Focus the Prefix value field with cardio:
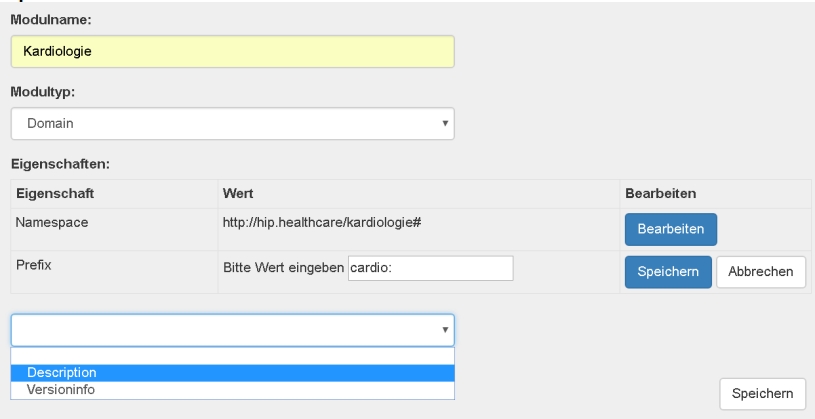 430,268
